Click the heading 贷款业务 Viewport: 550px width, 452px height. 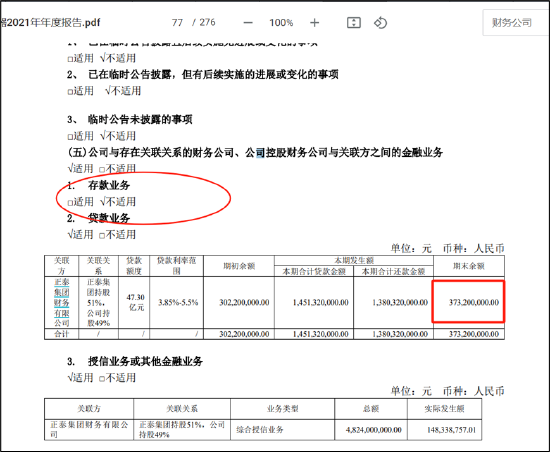(x=109, y=218)
